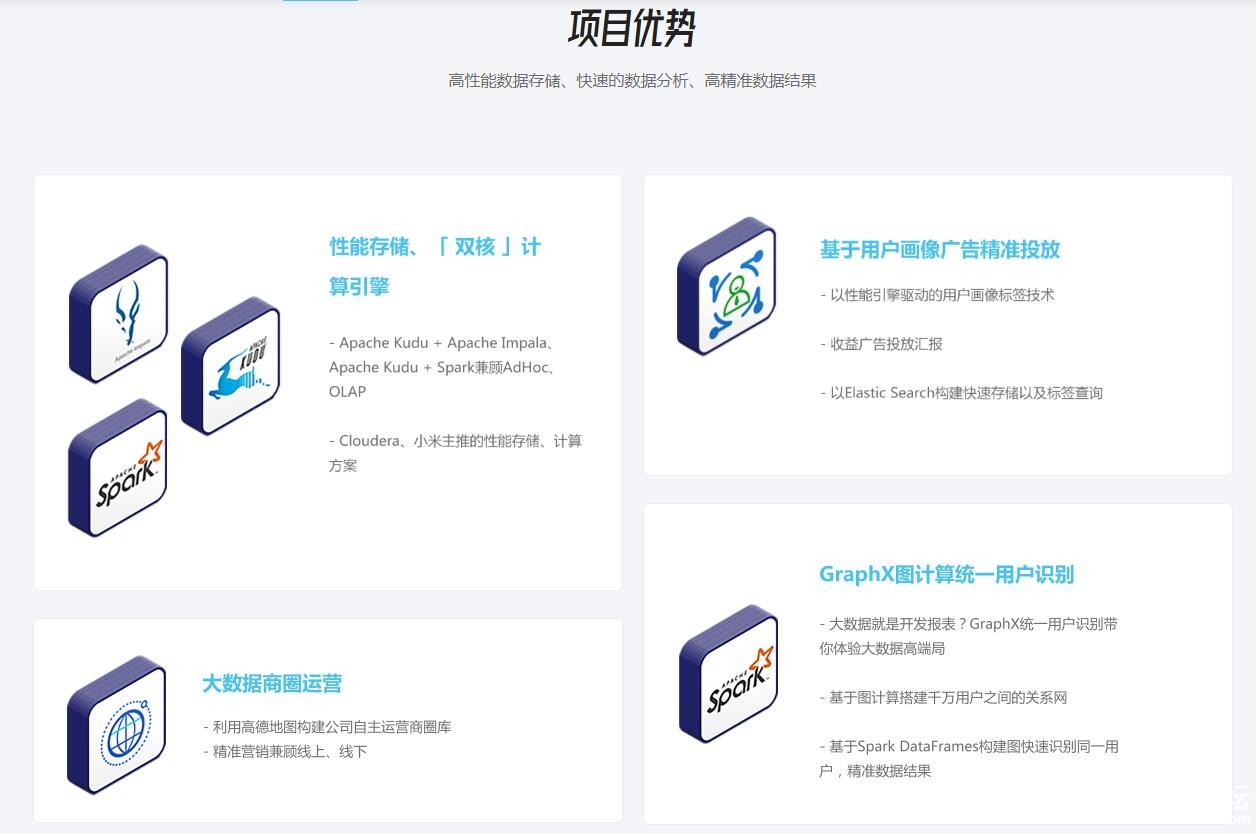Click the Spark icon in GraphX card
The image size is (1256, 834).
point(728,673)
